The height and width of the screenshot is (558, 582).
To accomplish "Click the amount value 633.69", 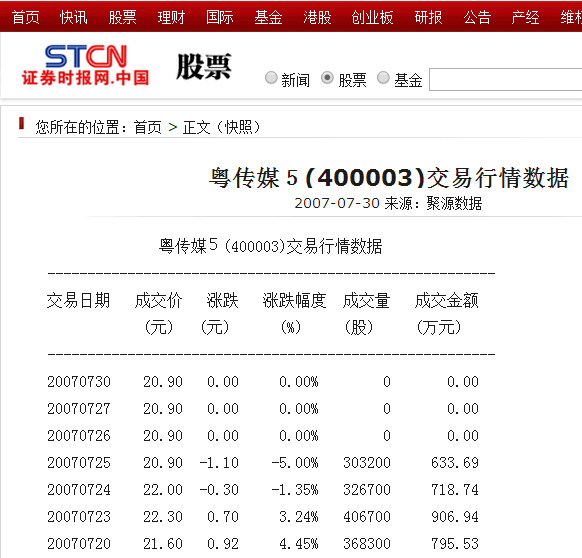I will click(455, 463).
